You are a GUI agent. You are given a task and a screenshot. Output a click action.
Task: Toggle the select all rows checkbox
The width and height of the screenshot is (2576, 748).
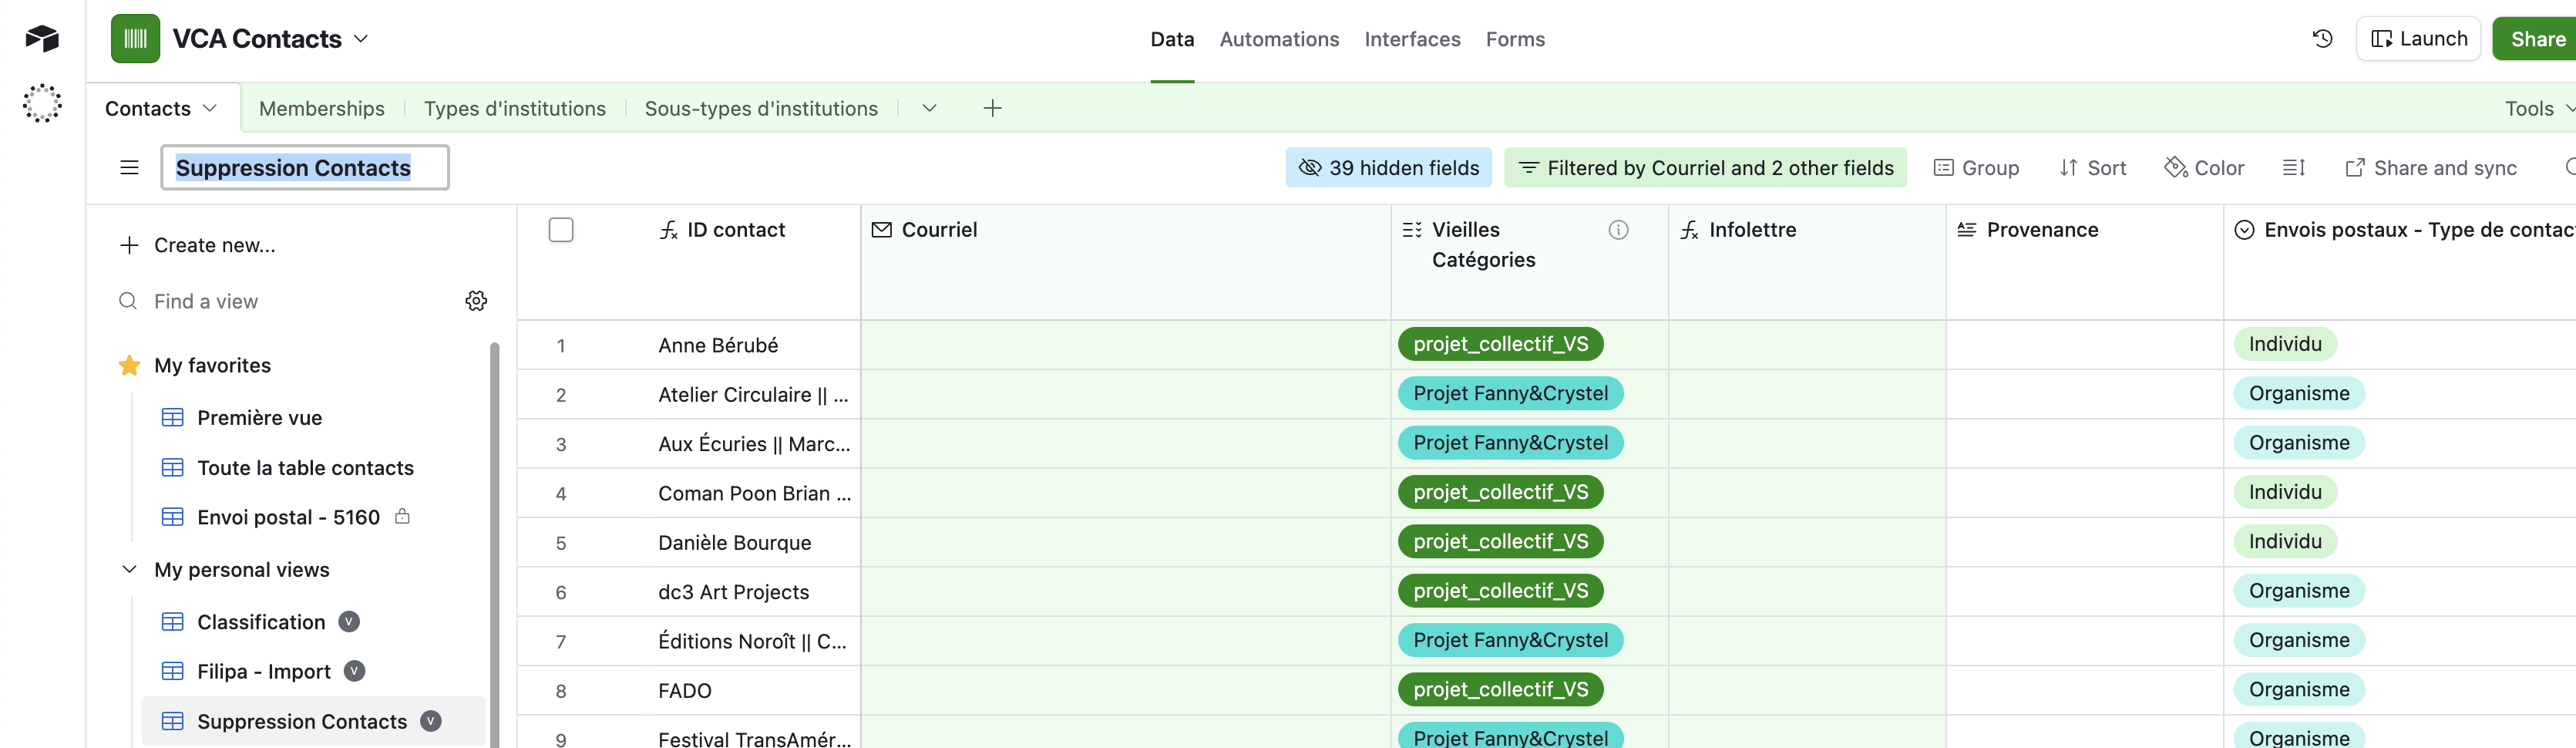click(x=561, y=230)
